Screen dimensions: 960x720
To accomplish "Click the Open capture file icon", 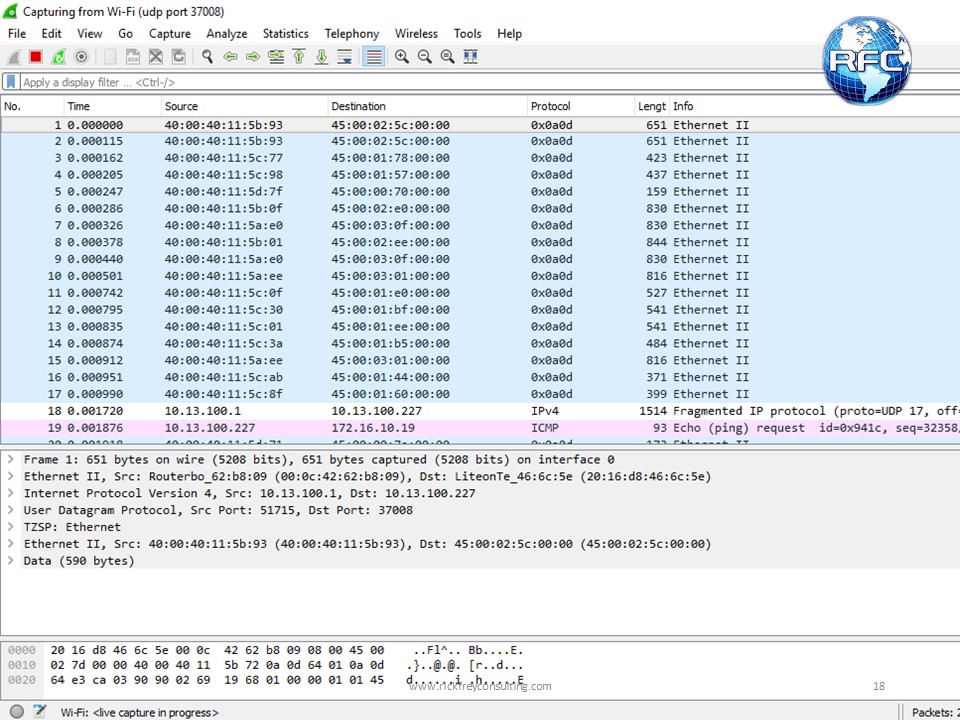I will click(110, 57).
